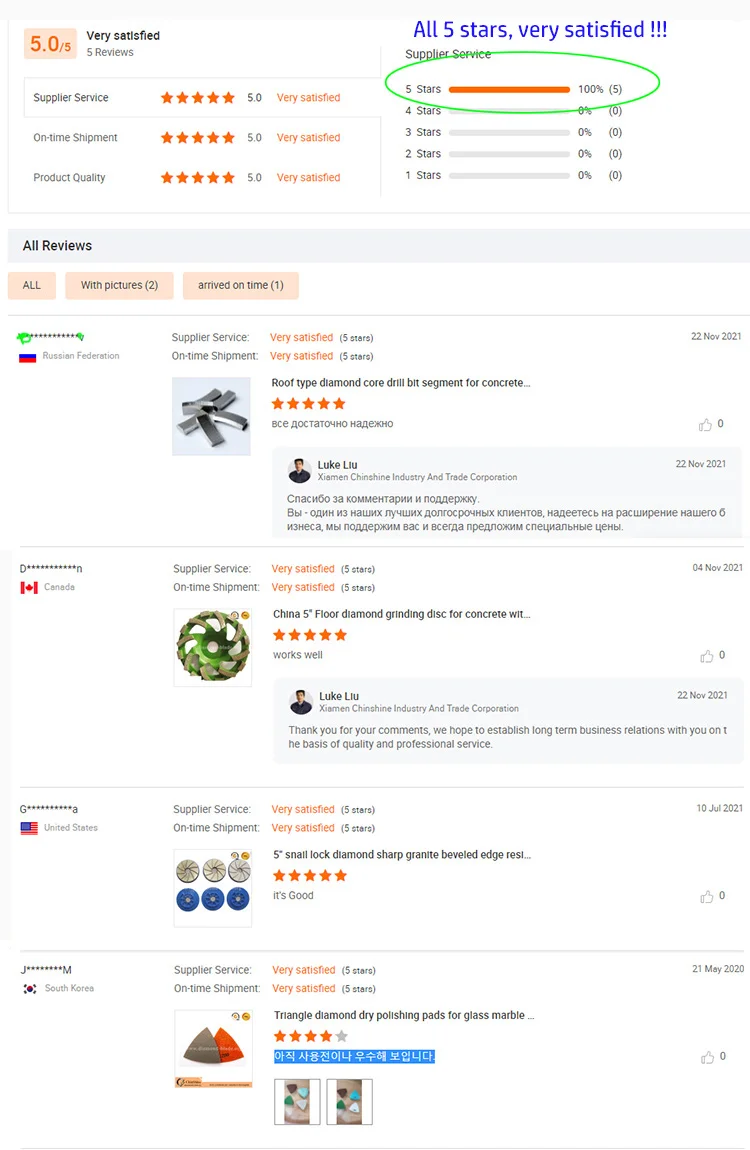Open the snail lock polishing pads thumbnail
This screenshot has height=1150, width=750.
(213, 888)
